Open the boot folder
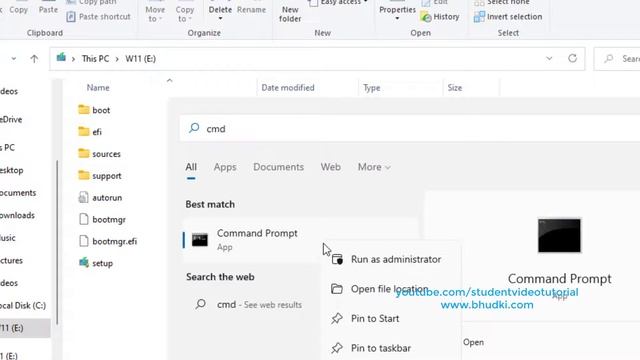Image resolution: width=640 pixels, height=360 pixels. point(94,110)
